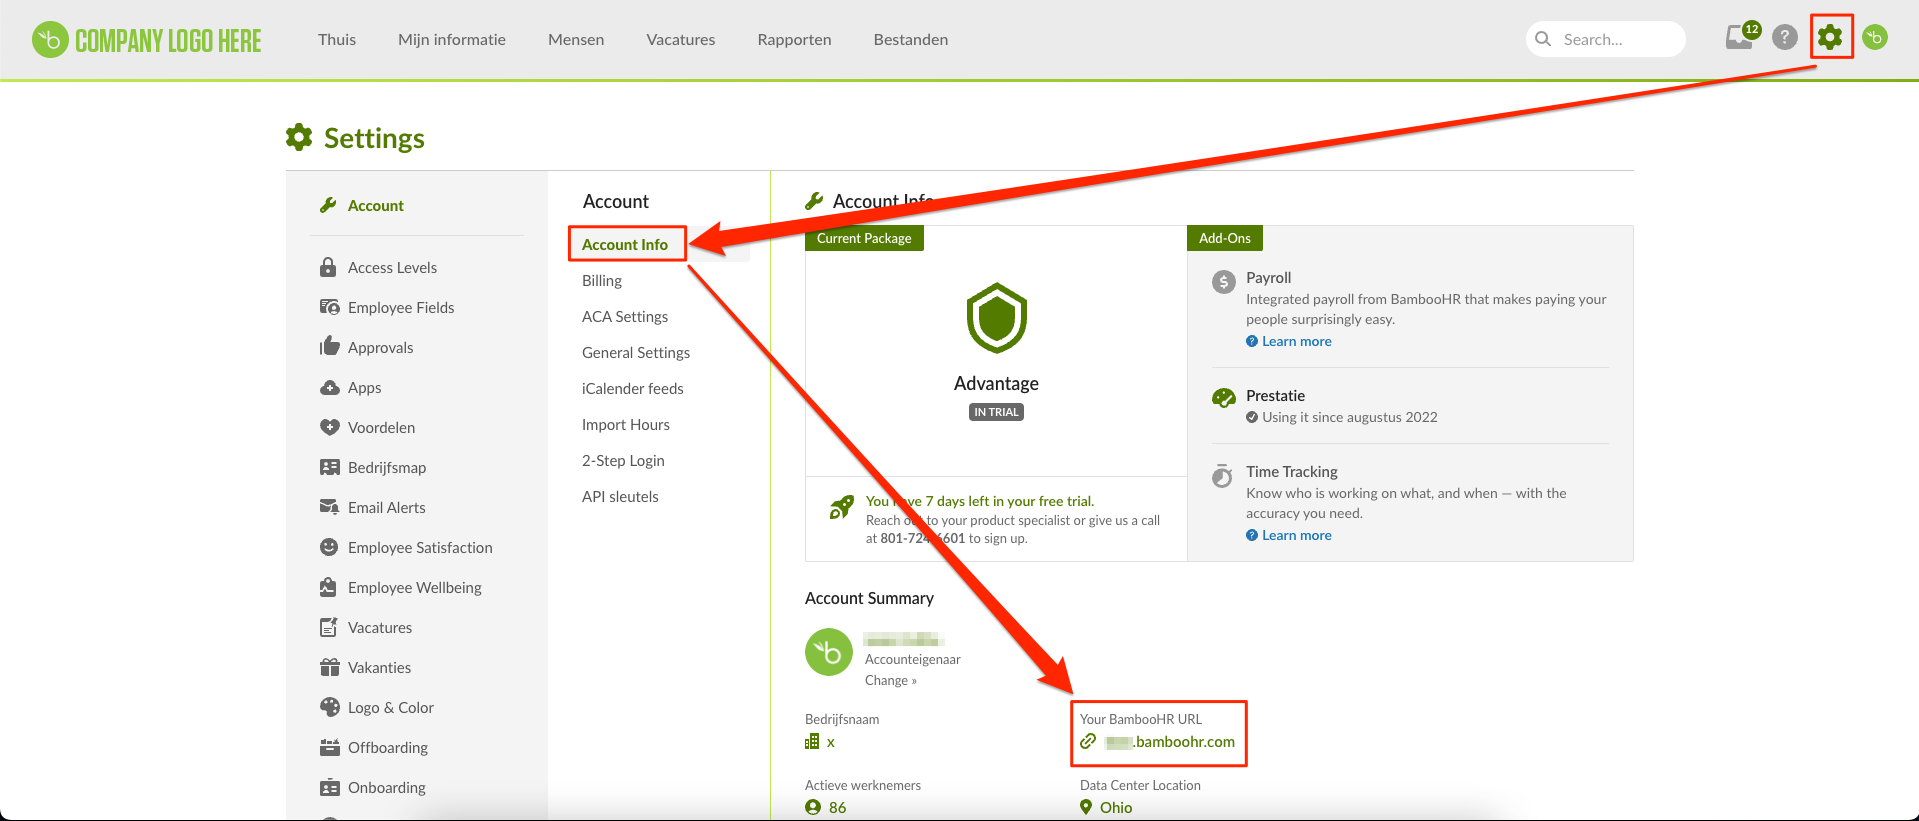Open the user profile avatar in header

tap(1875, 38)
